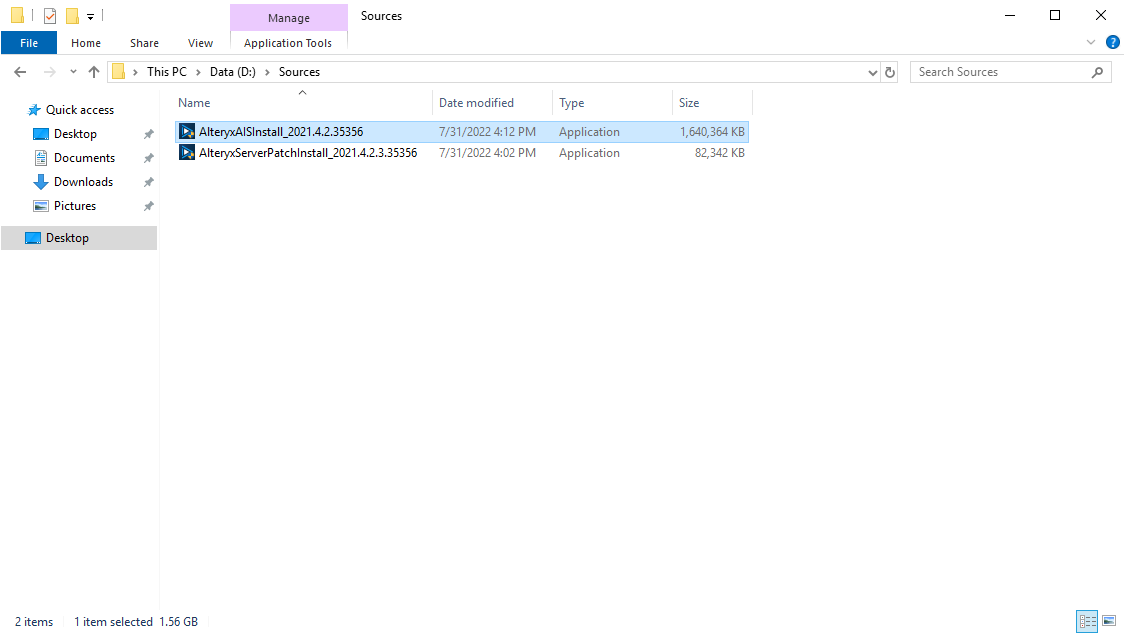Open the Help question mark icon
The image size is (1125, 634).
pos(1113,42)
